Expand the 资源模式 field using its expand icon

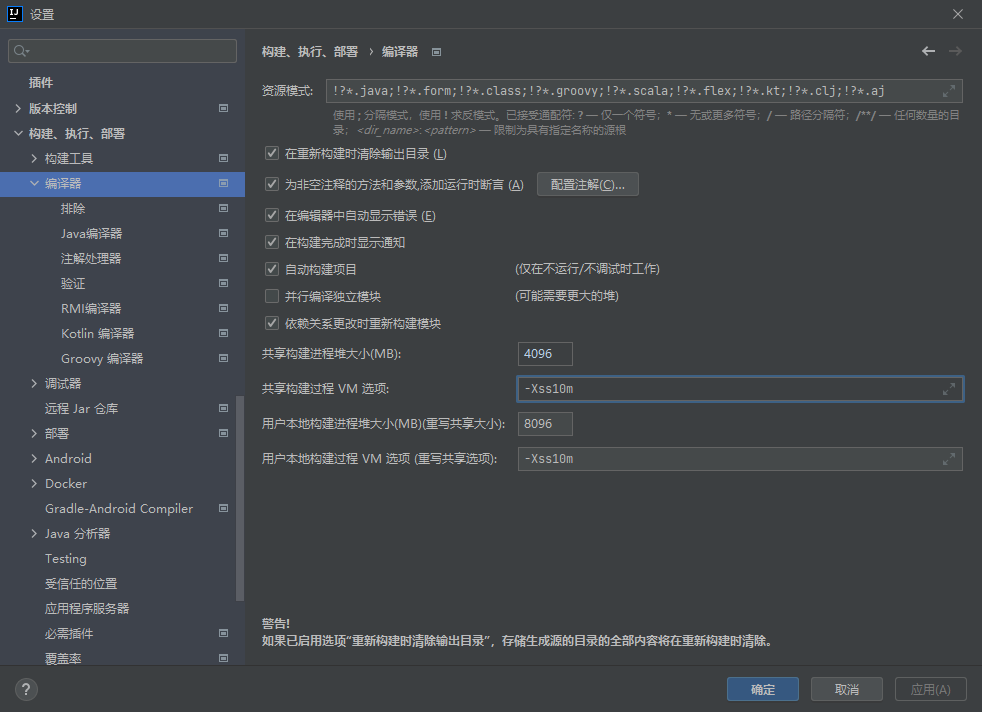click(x=949, y=91)
